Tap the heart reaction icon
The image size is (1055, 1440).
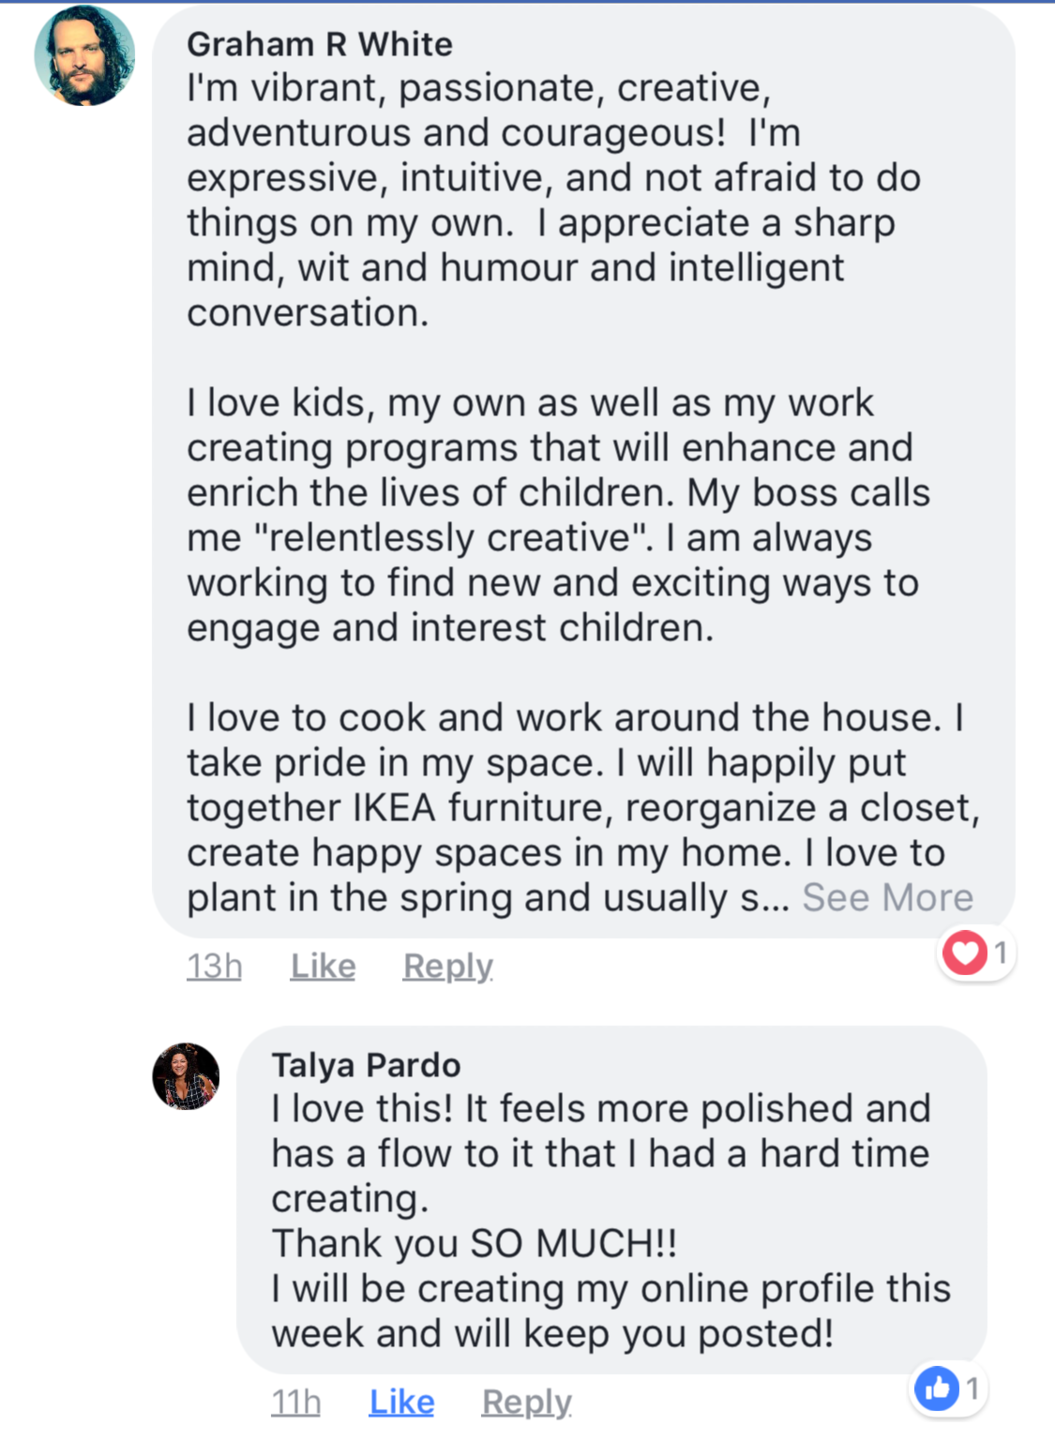(x=965, y=952)
